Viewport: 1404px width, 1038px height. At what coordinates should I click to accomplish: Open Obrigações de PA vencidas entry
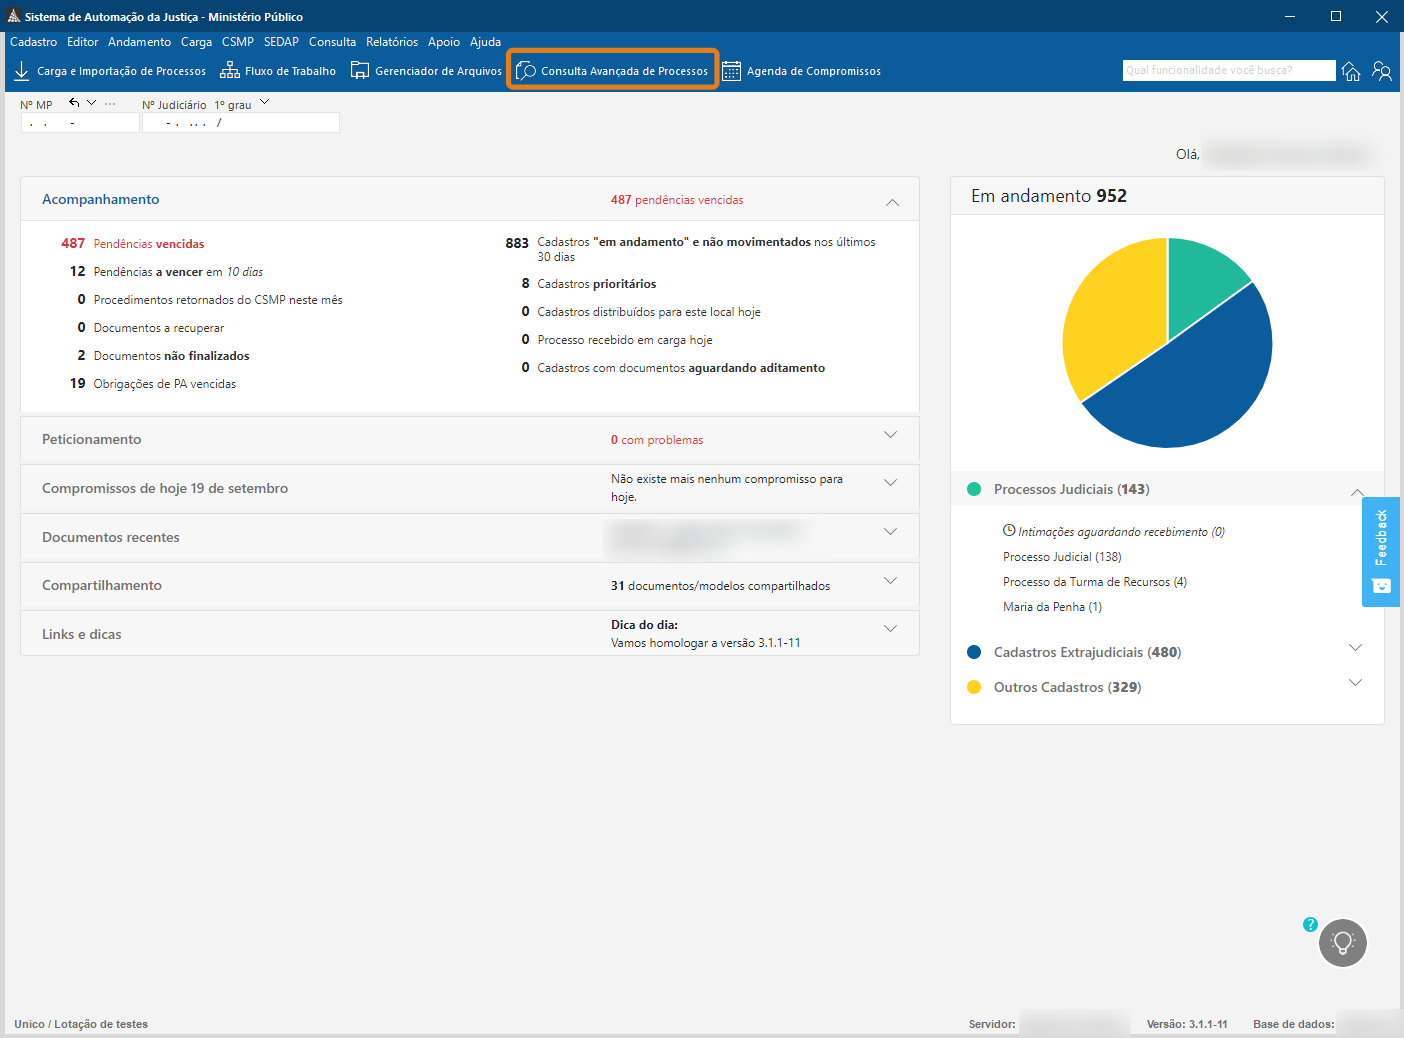(x=153, y=384)
